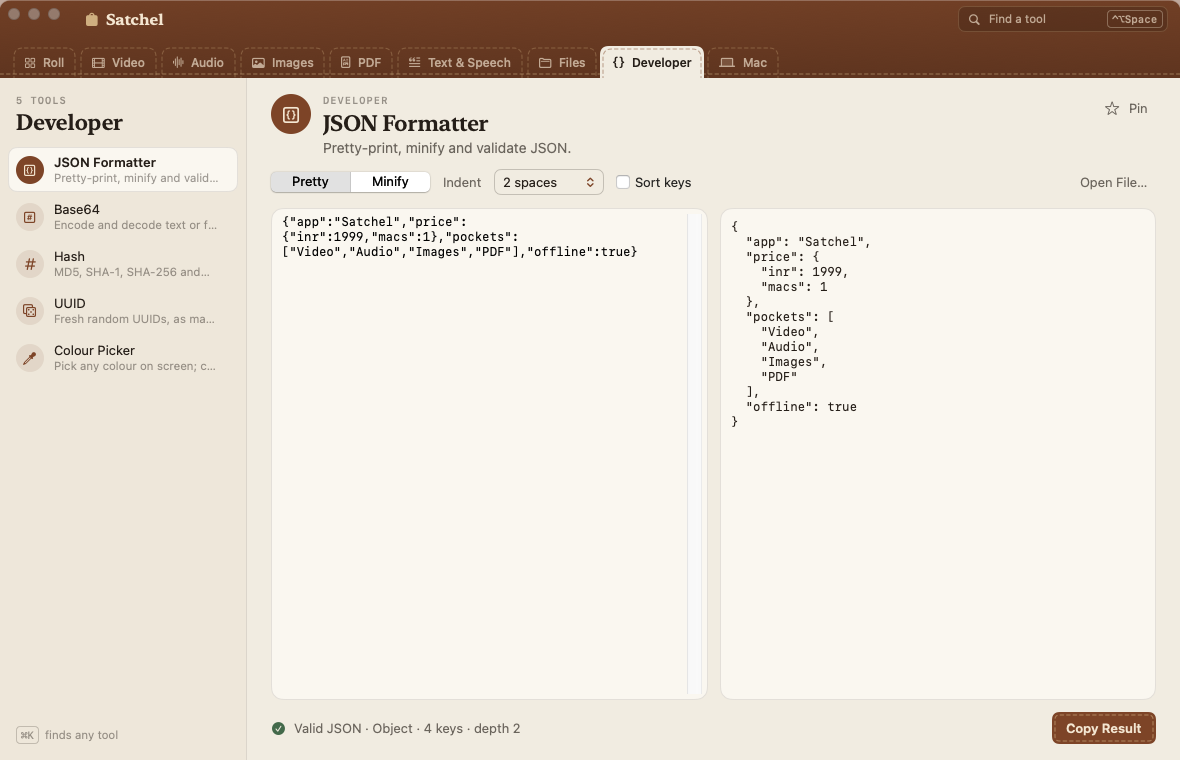Viewport: 1180px width, 760px height.
Task: Click the Roll tab grid icon
Action: pos(30,63)
